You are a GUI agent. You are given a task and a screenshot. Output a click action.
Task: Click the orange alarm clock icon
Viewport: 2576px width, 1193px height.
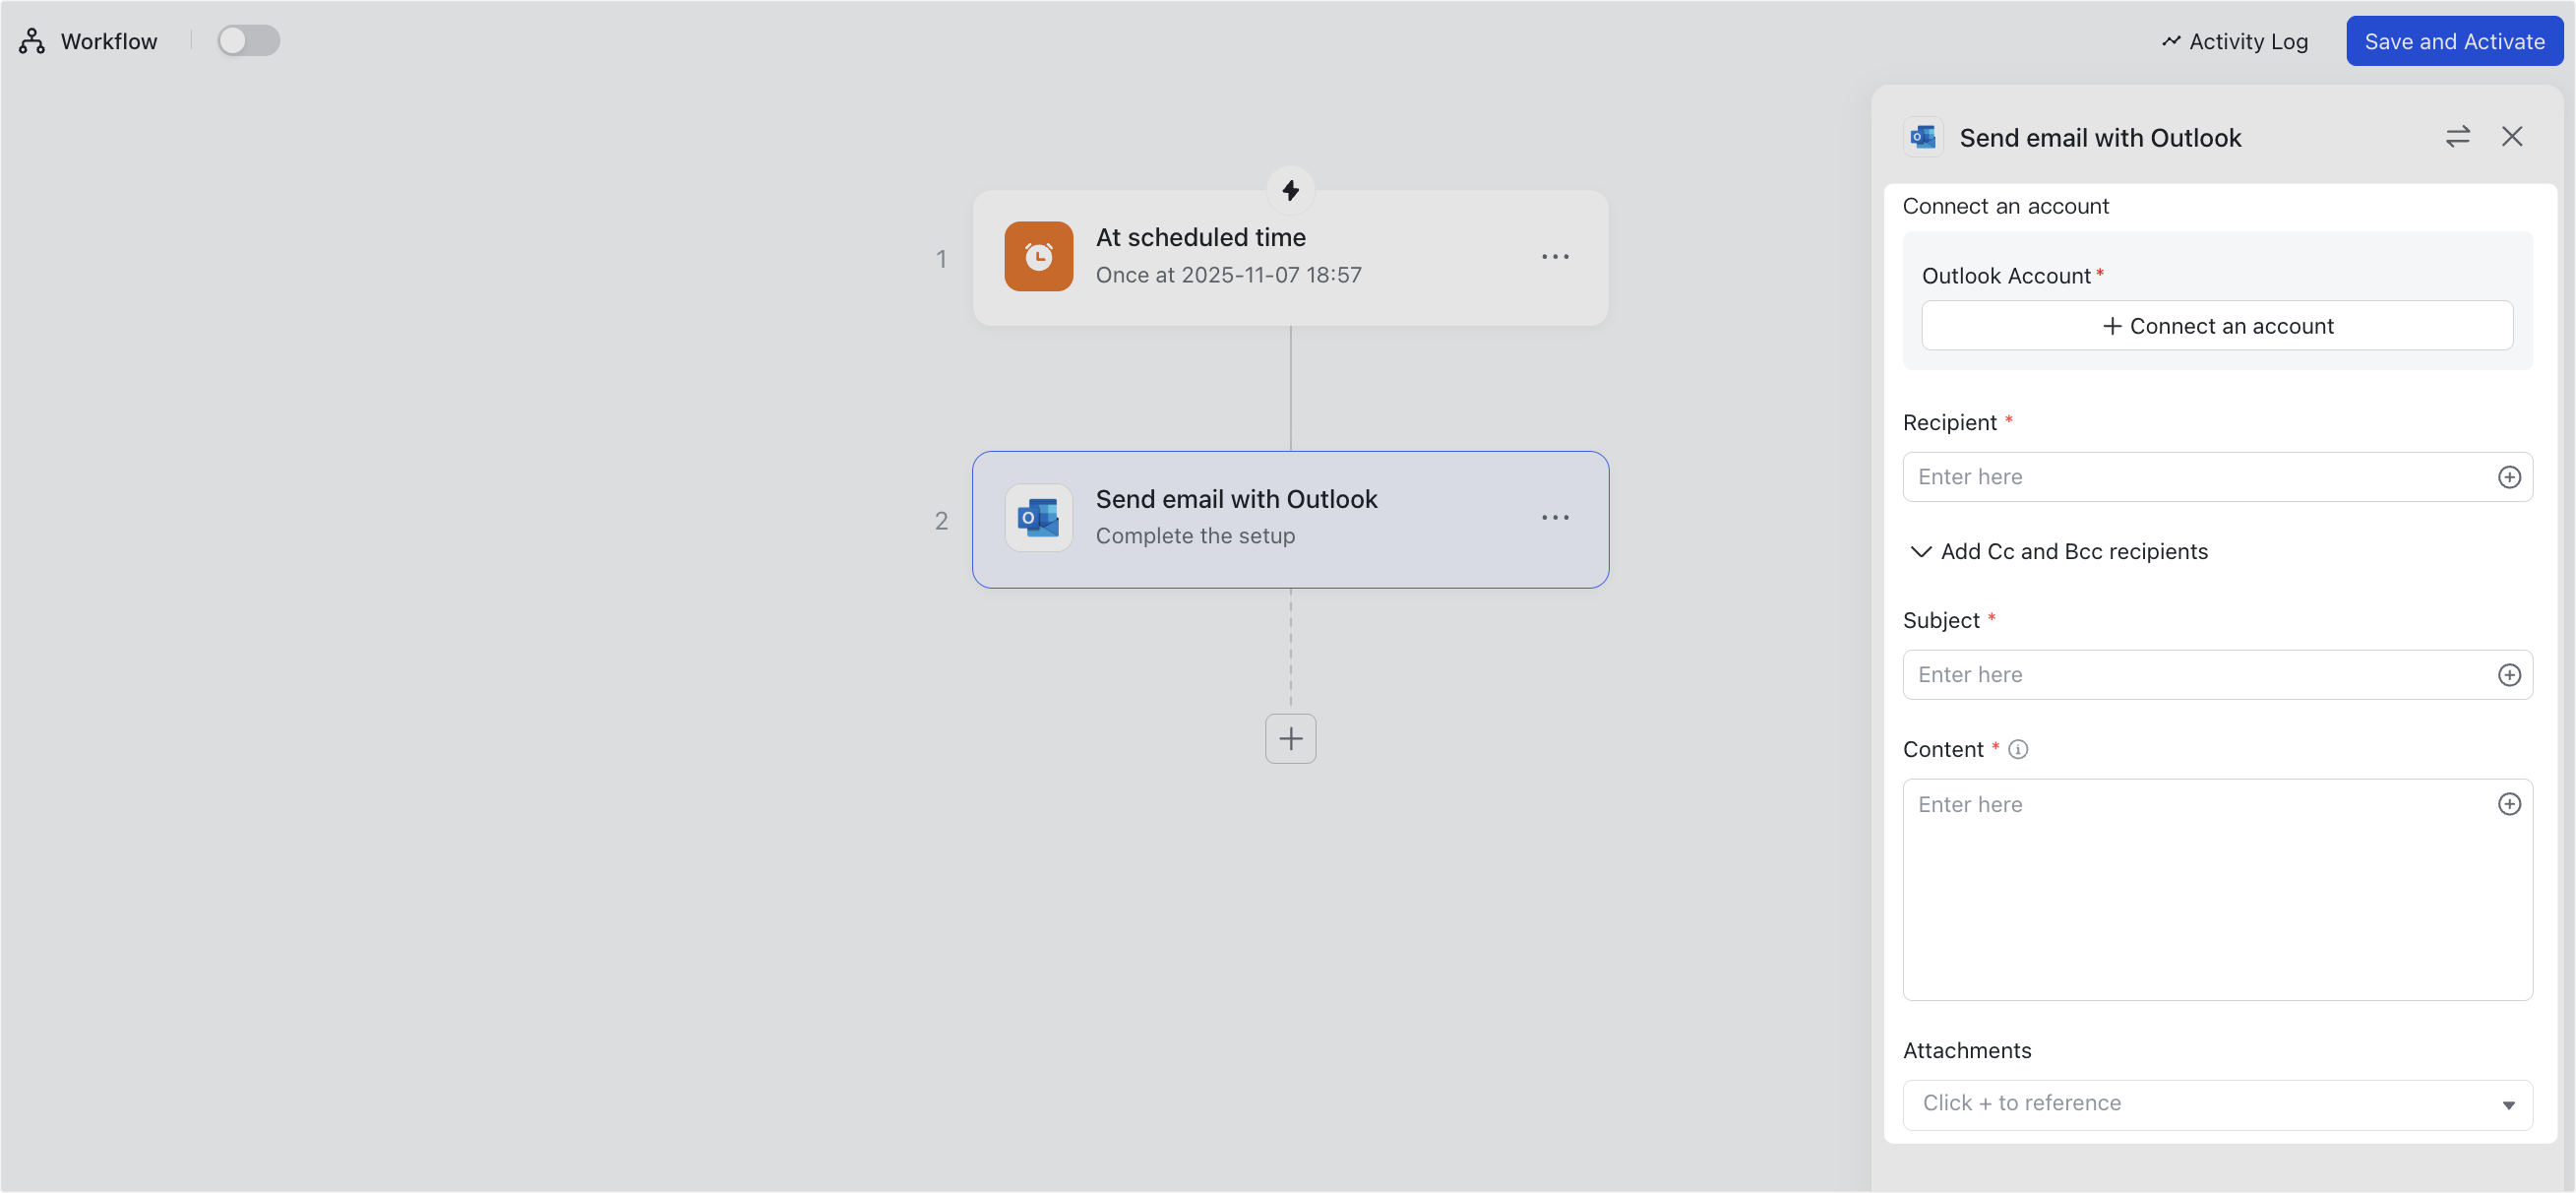(1038, 257)
